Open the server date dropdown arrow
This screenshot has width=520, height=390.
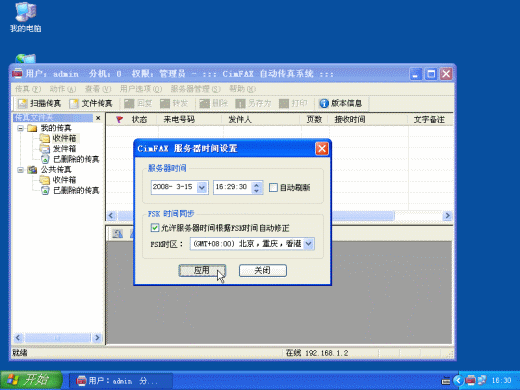coord(202,187)
